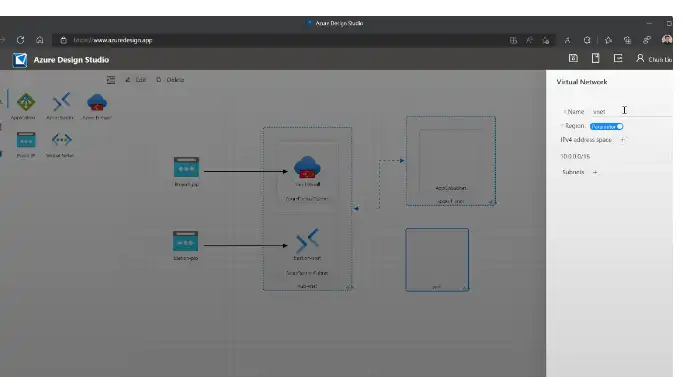
Task: Click the browser profile avatar
Action: pos(666,40)
